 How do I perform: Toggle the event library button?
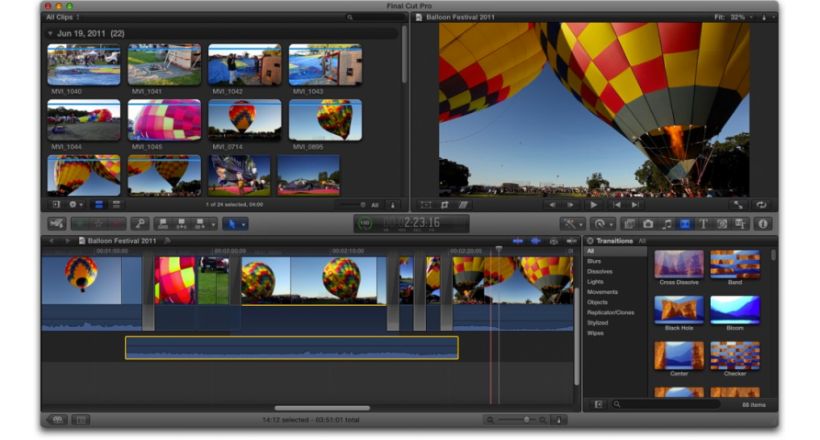pos(56,205)
